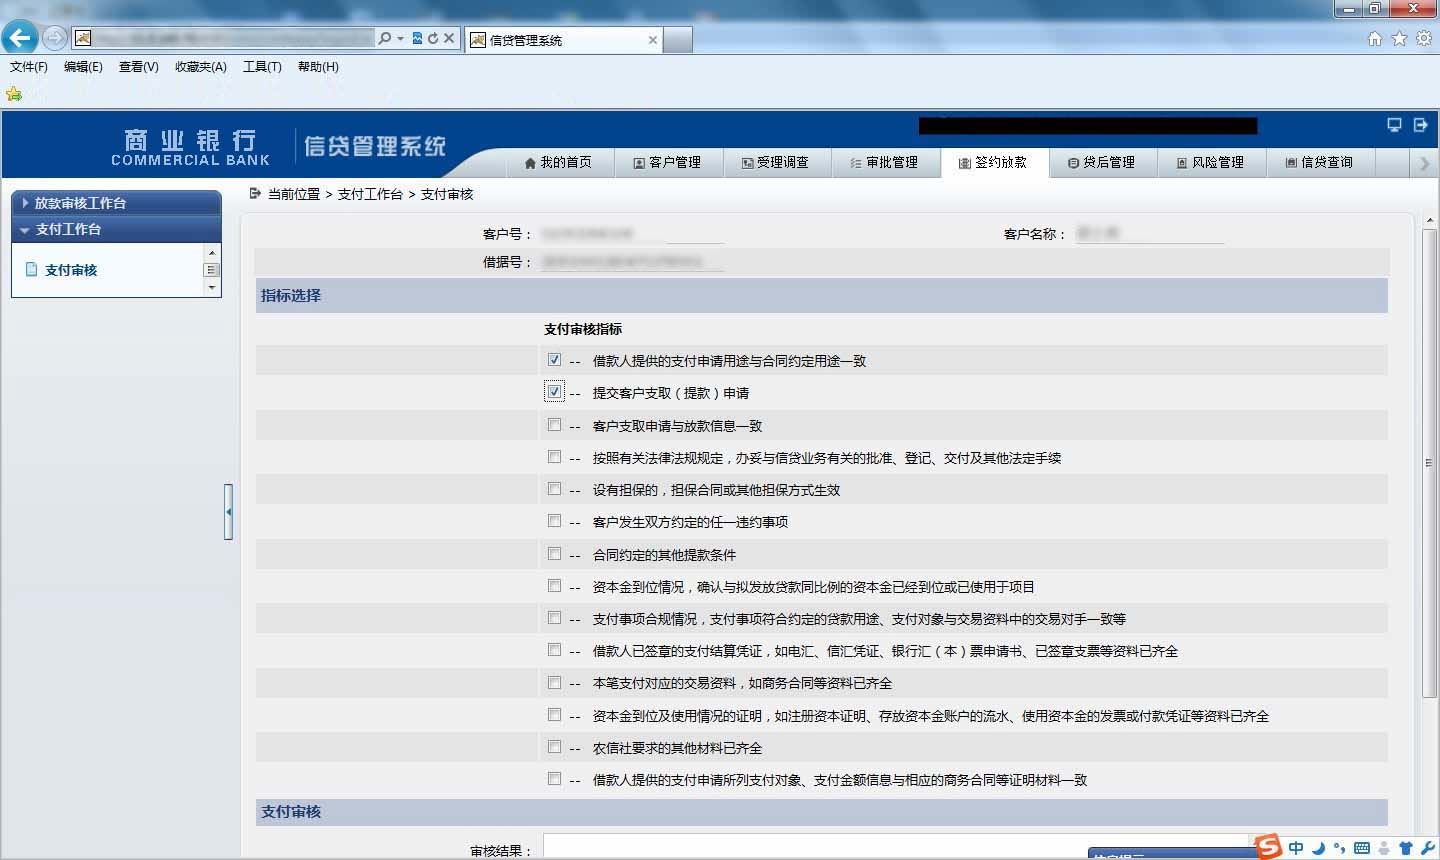1440x860 pixels.
Task: Click the current location arrow icon in breadcrumb
Action: (255, 193)
